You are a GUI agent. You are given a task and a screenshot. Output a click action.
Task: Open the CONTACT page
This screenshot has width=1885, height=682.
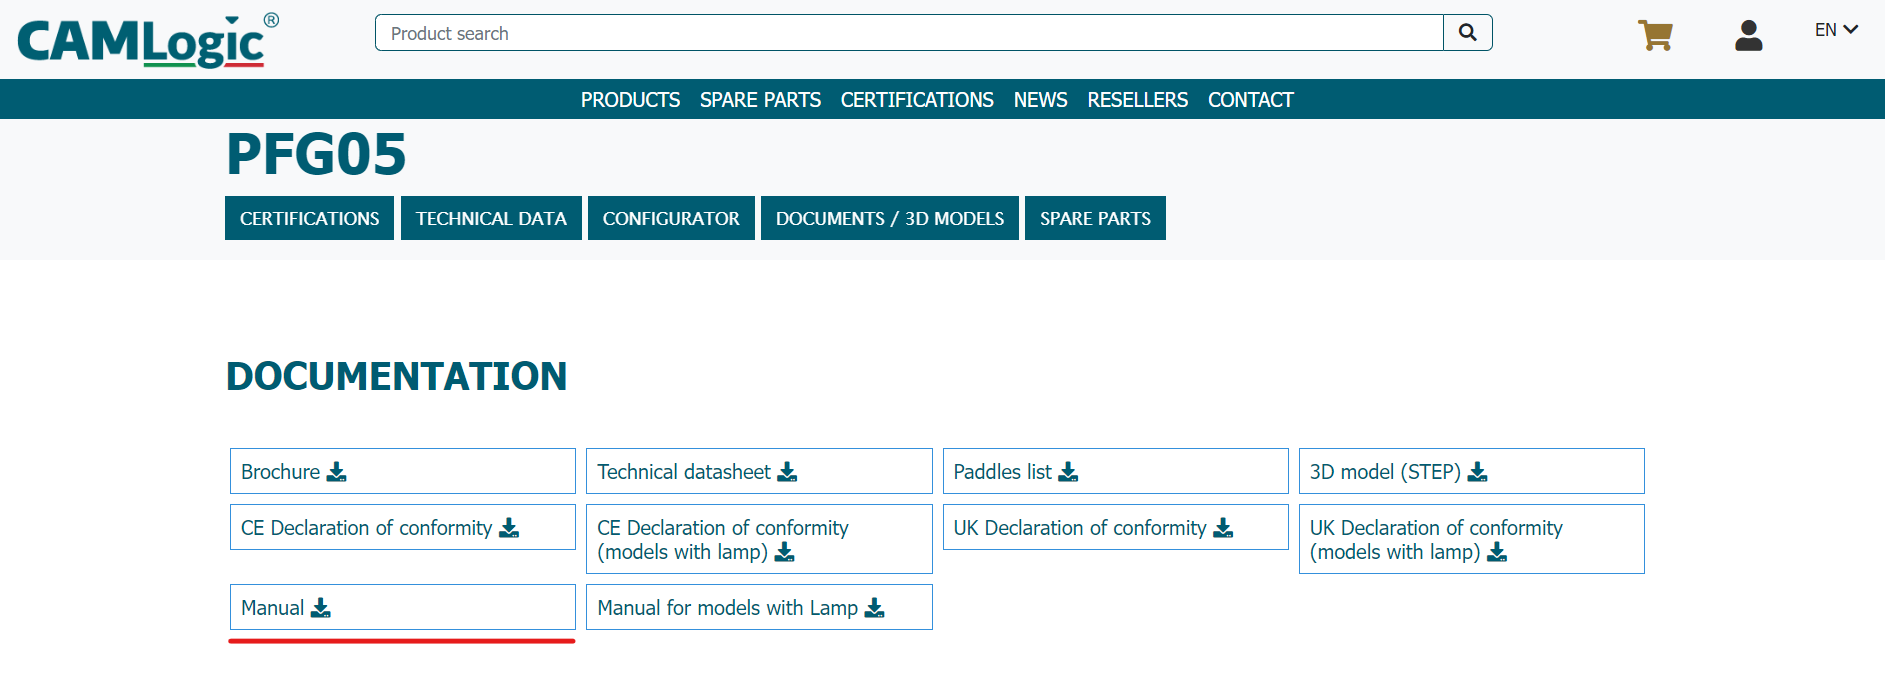point(1250,100)
